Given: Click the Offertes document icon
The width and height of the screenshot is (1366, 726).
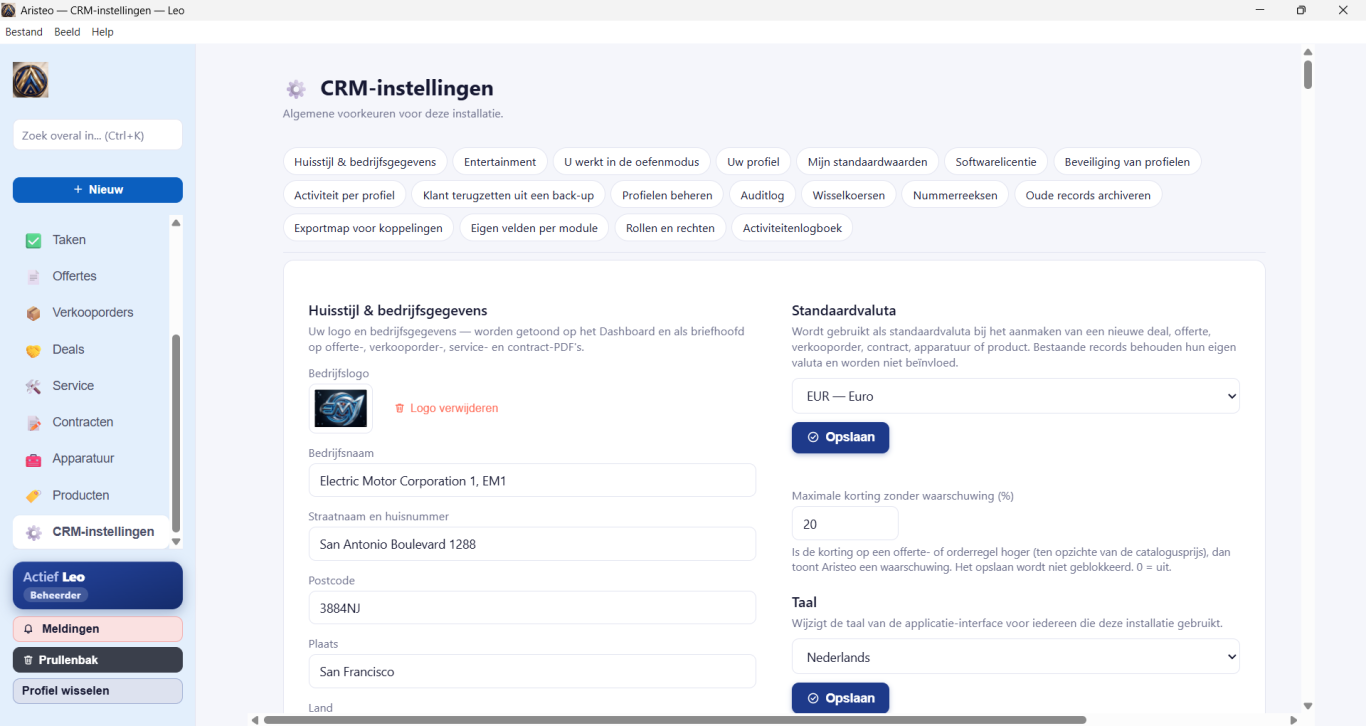Looking at the screenshot, I should pos(33,277).
